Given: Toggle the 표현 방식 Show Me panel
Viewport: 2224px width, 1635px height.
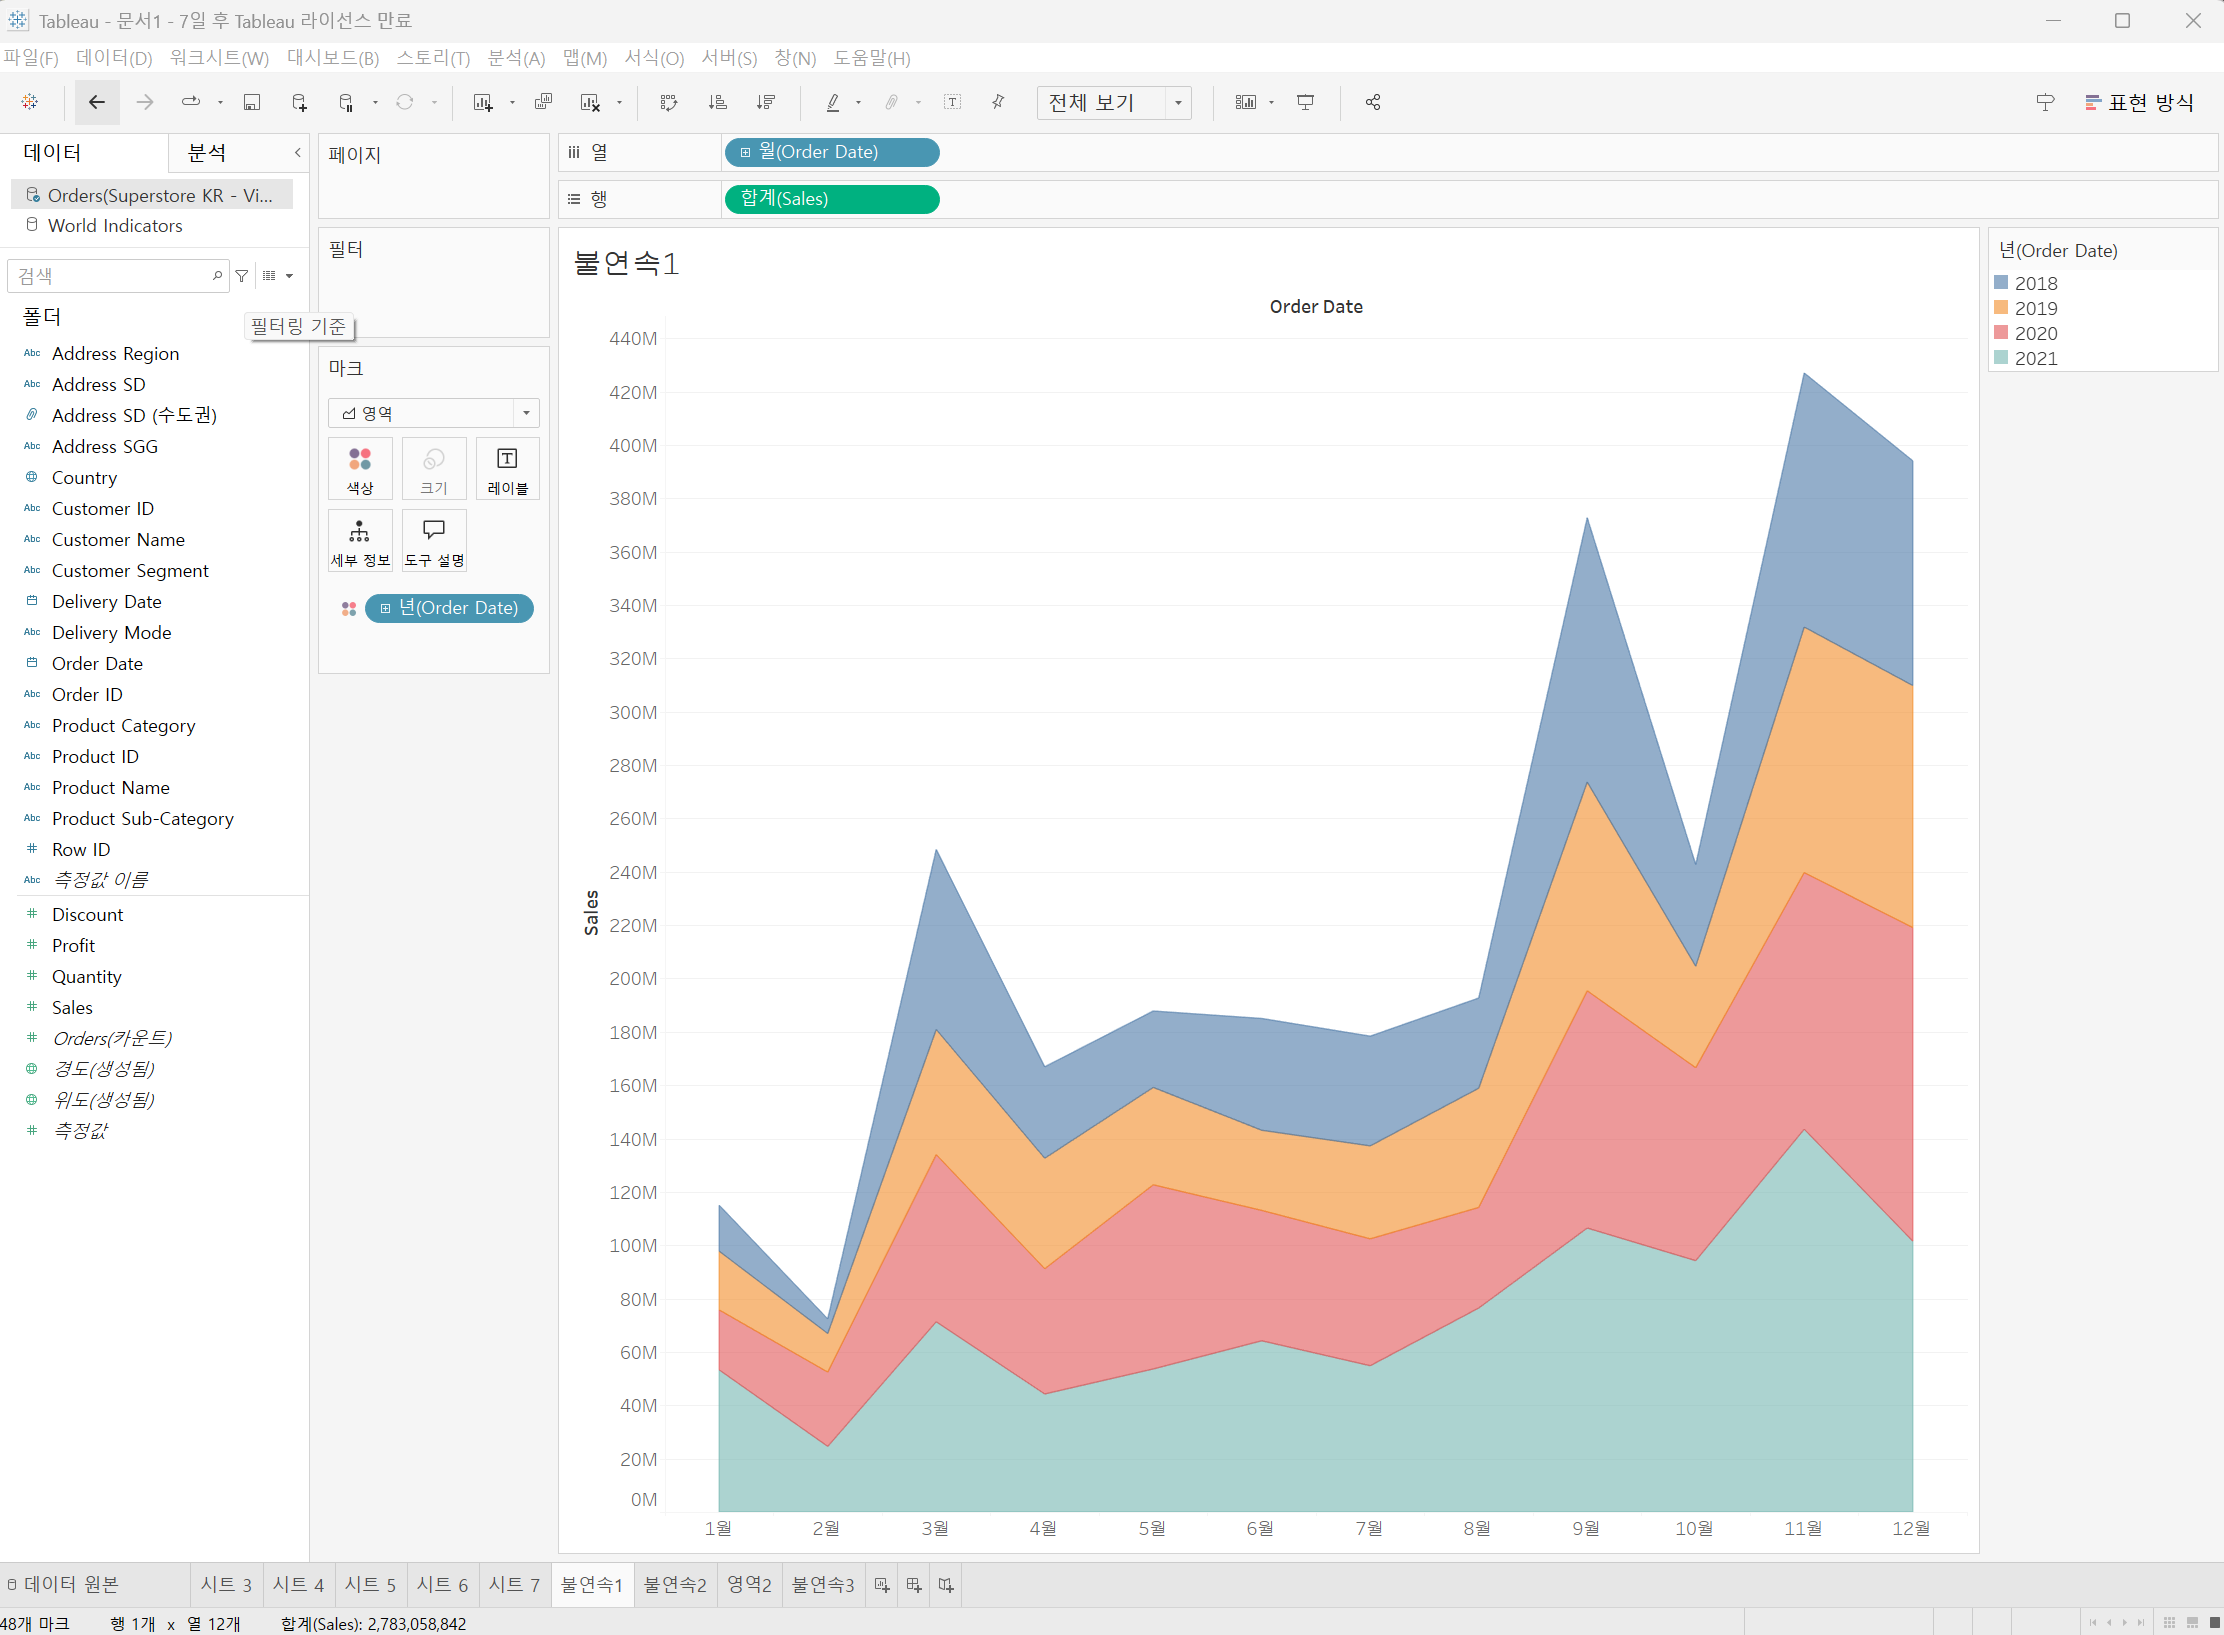Looking at the screenshot, I should [2140, 102].
